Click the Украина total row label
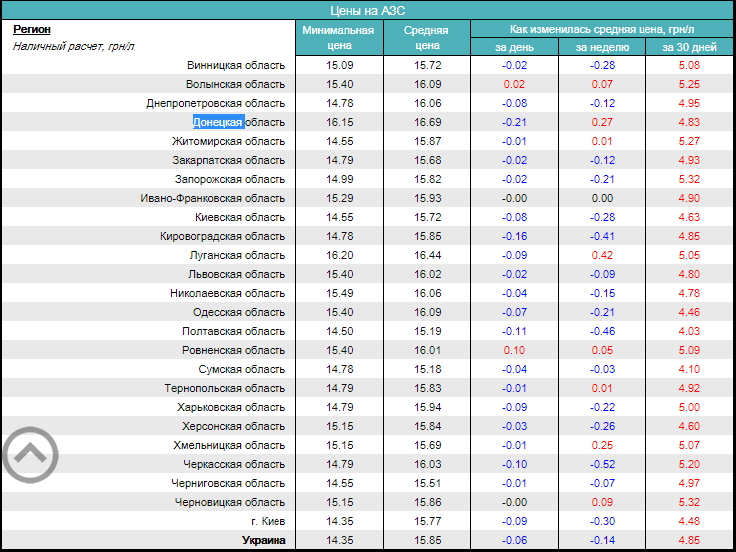 point(263,540)
